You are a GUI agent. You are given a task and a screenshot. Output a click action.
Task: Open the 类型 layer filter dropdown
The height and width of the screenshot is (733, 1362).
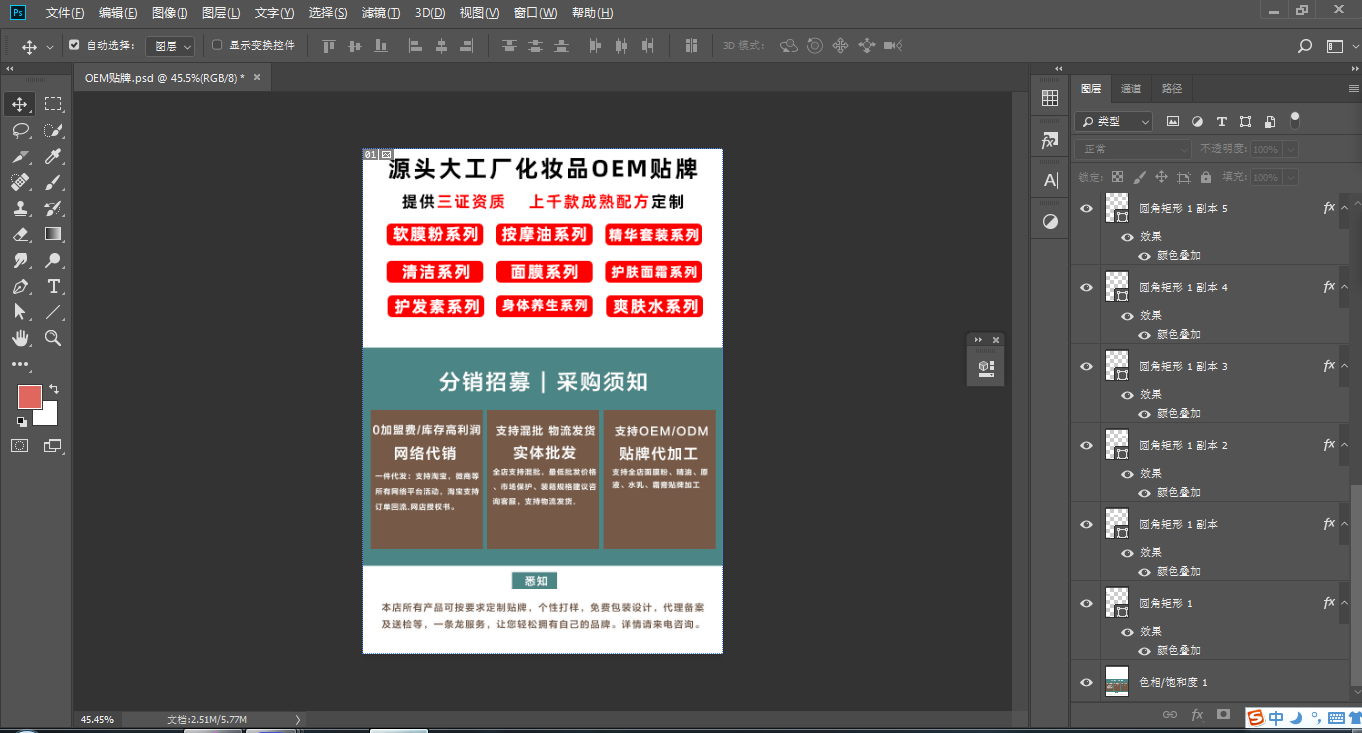(x=1114, y=121)
